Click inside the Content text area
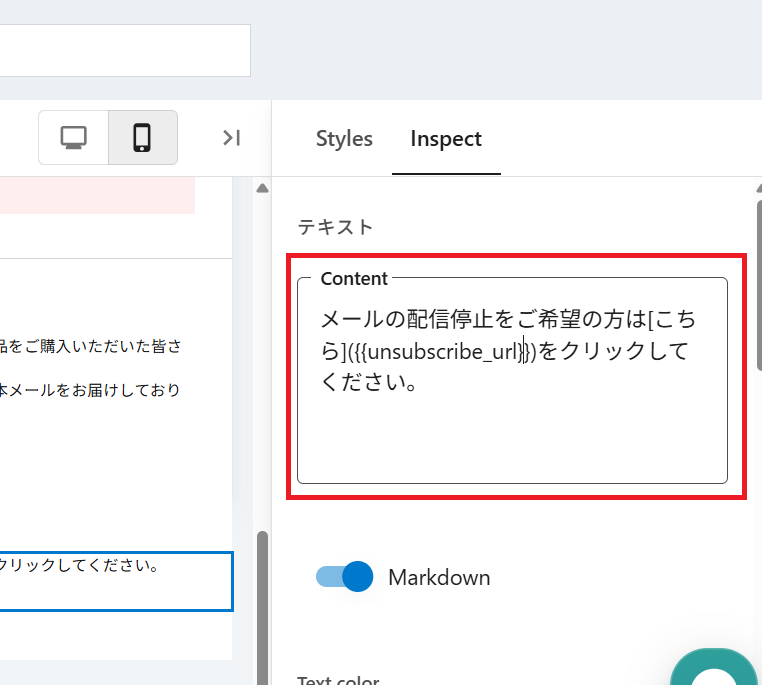Screen dimensions: 762x685 pos(512,381)
